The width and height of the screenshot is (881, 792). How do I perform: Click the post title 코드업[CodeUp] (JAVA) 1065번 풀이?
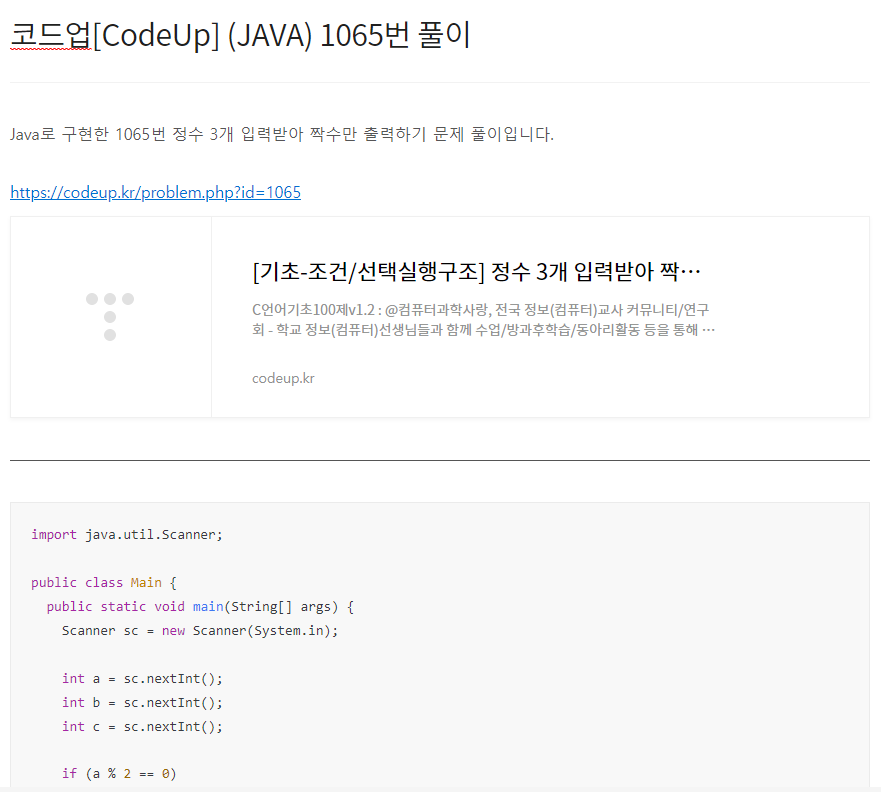tap(240, 35)
